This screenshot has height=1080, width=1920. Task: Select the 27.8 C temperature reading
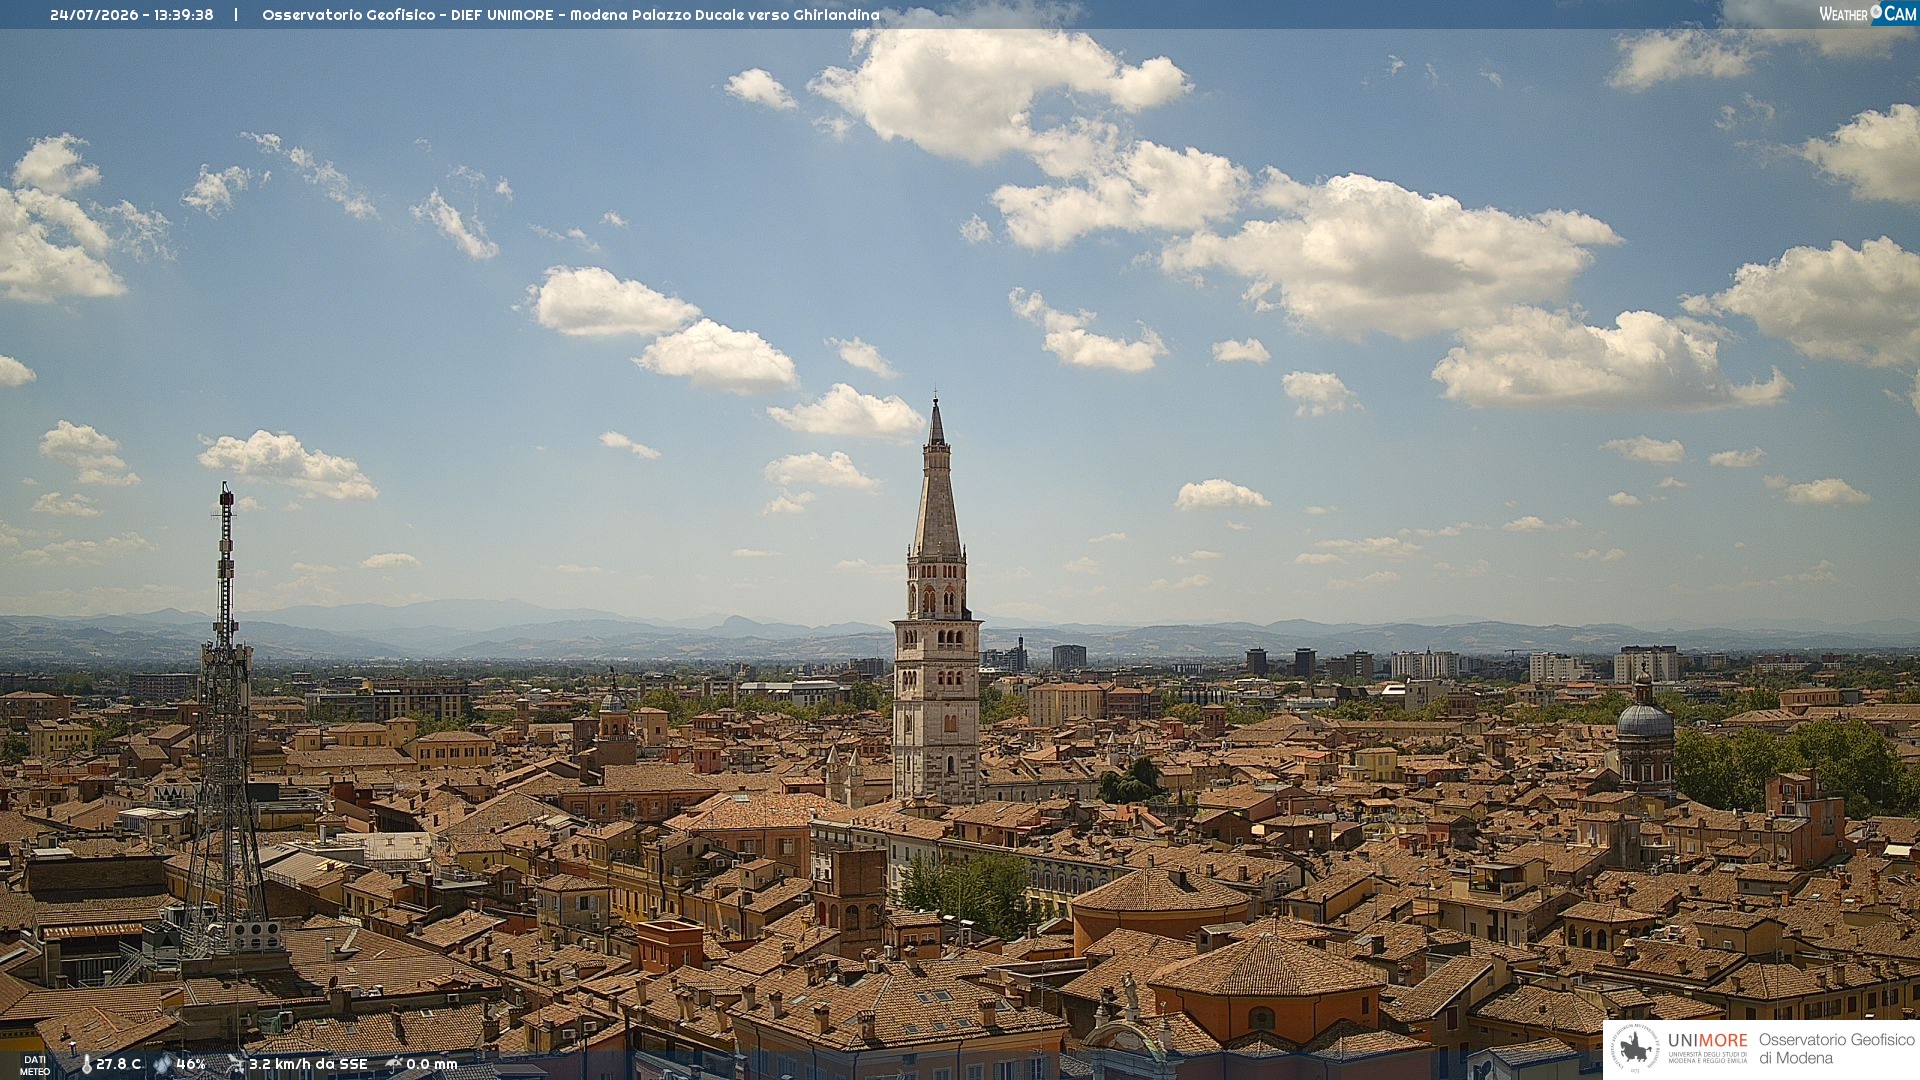pos(119,1064)
